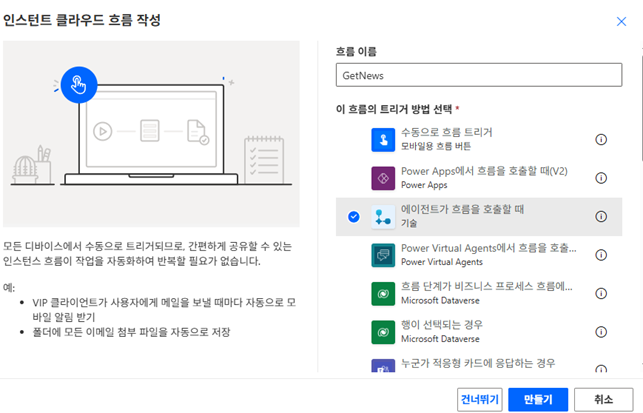Open info icon beside Power Apps(V2) trigger
Viewport: 643px width, 413px height.
point(601,177)
